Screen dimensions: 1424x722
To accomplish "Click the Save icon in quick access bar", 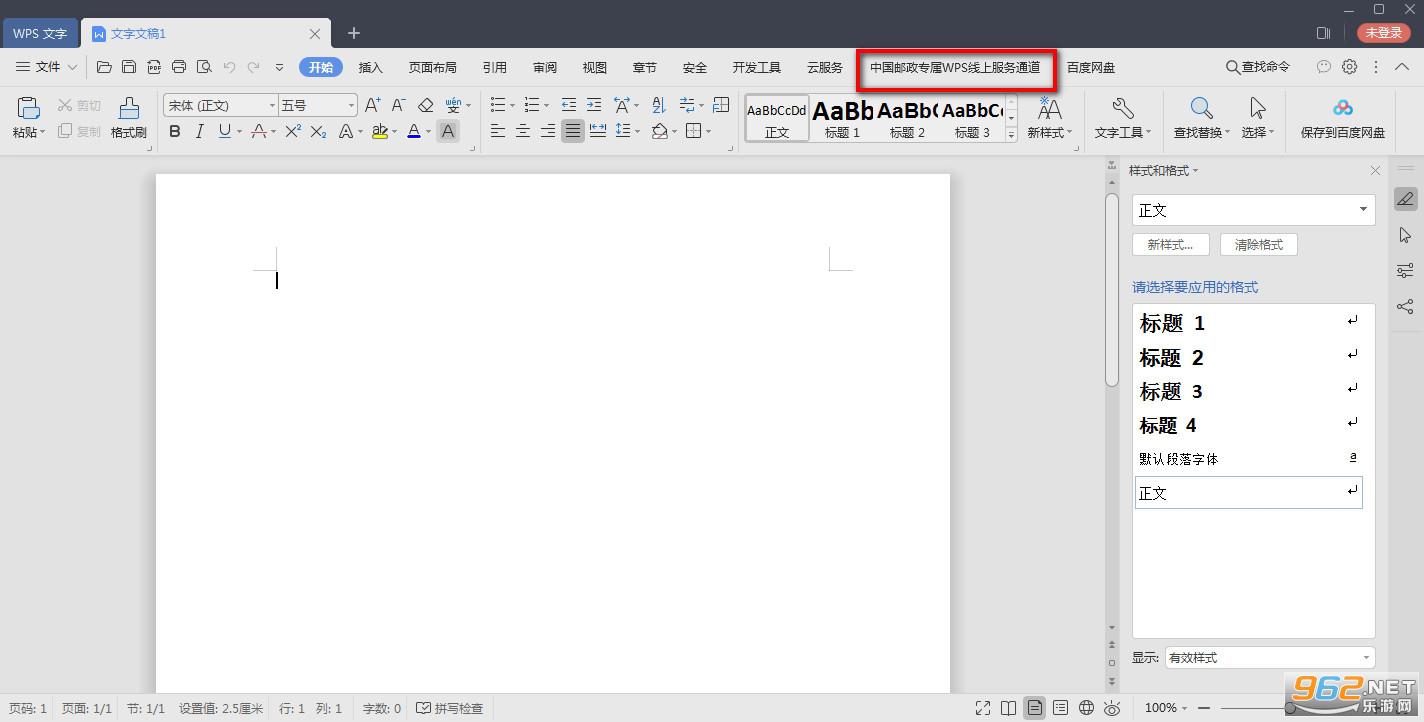I will (129, 67).
